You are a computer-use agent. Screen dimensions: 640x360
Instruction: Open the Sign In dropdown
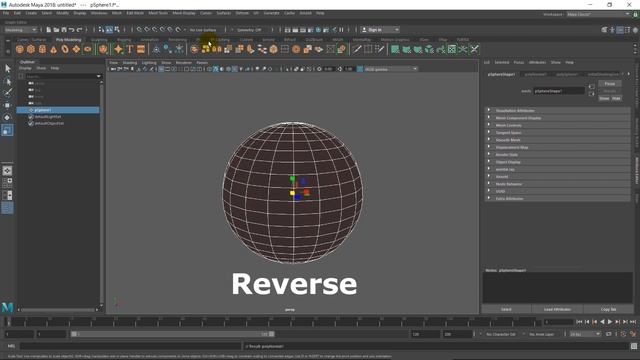[380, 30]
